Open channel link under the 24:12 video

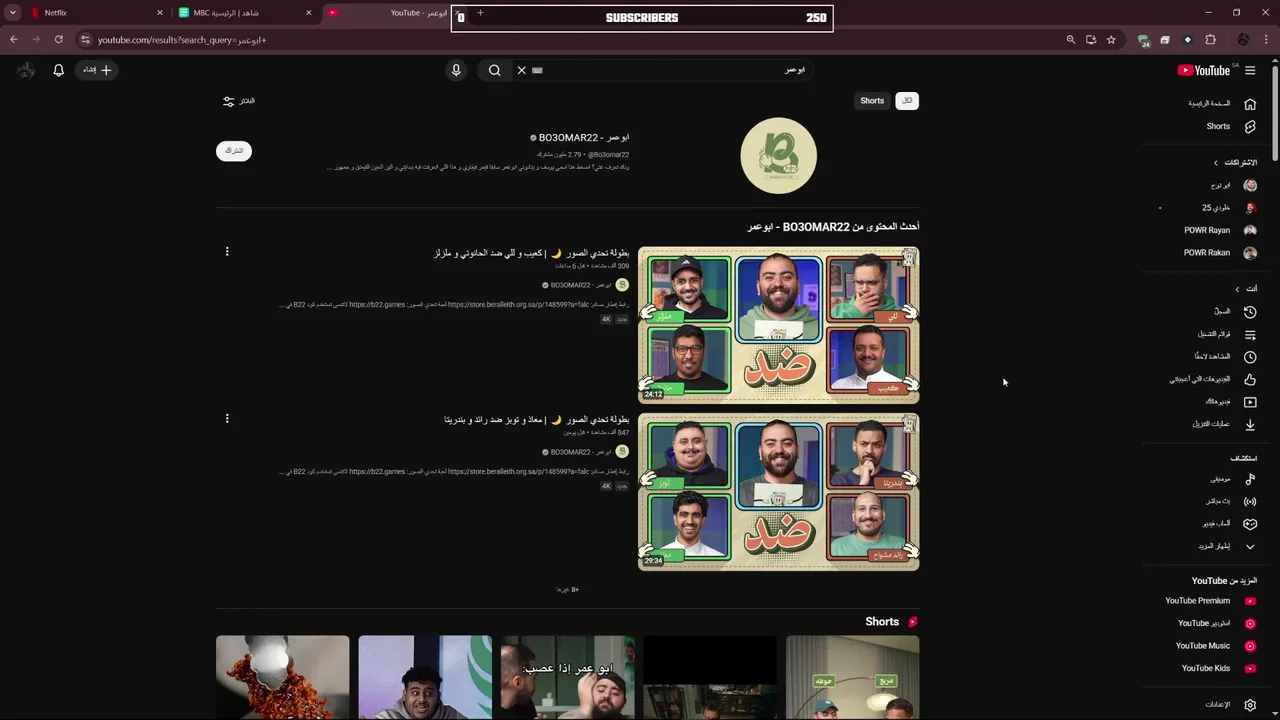pyautogui.click(x=581, y=285)
